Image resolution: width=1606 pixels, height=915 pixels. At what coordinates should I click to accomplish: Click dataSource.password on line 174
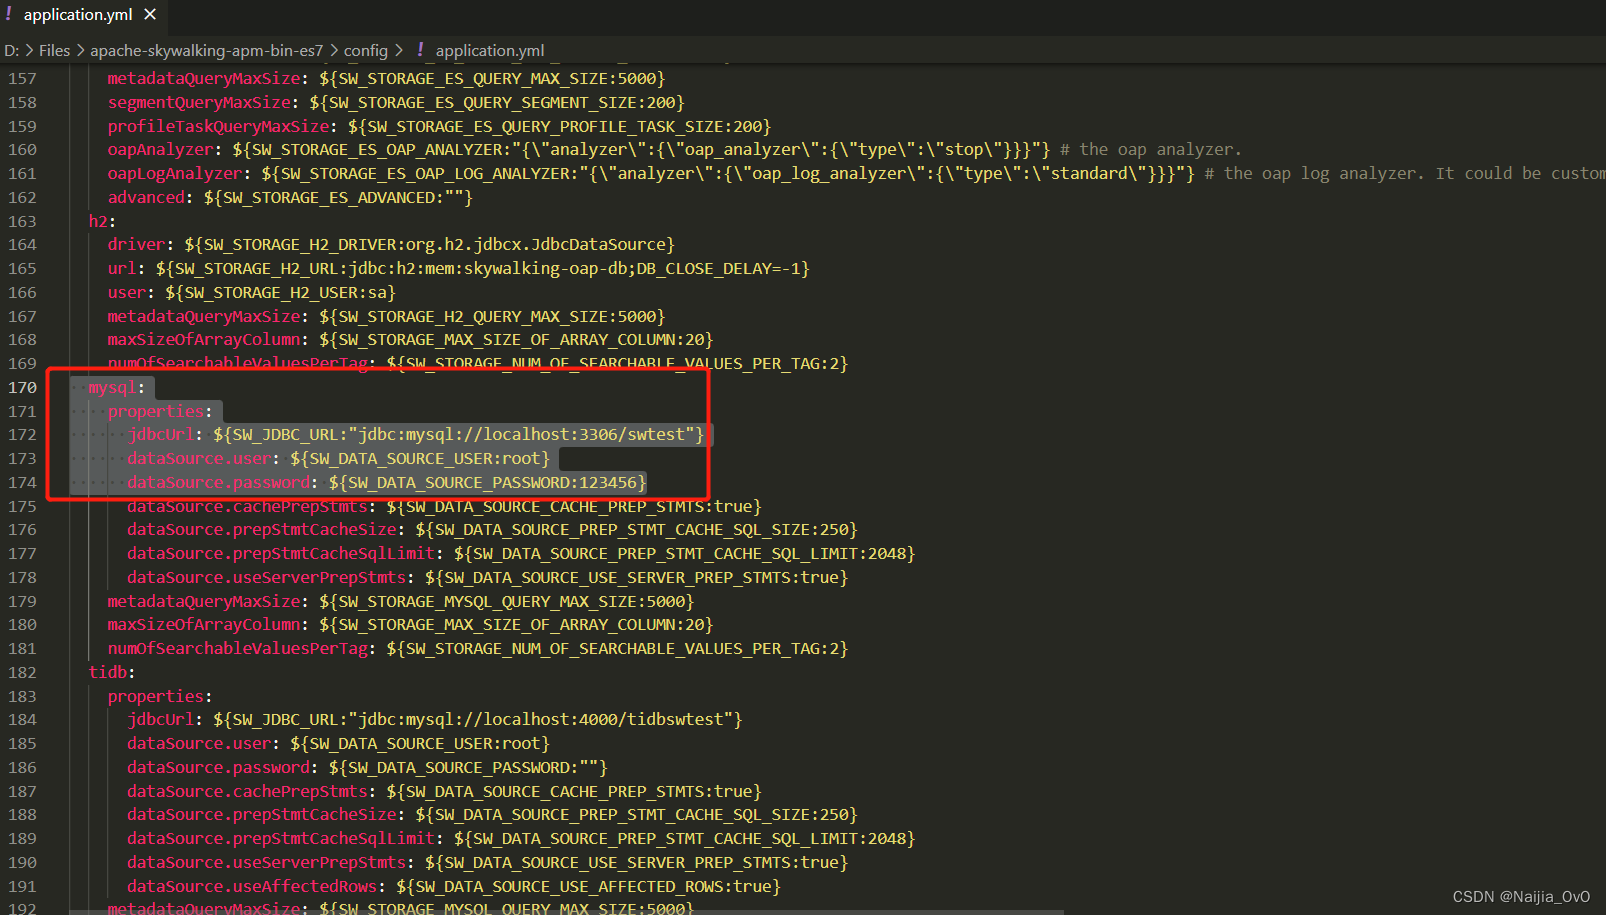(218, 482)
